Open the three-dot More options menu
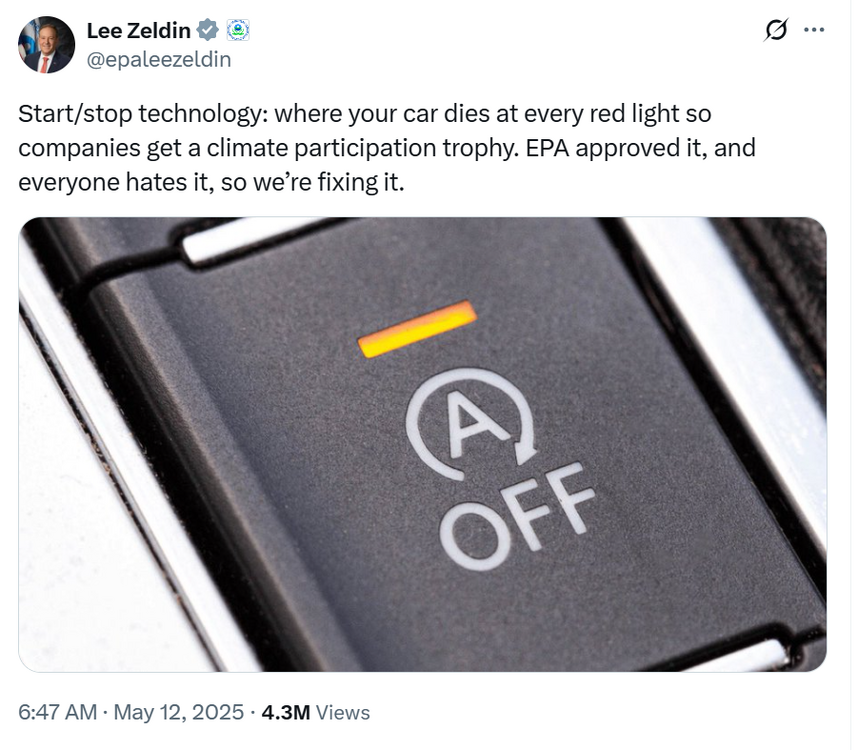This screenshot has width=858, height=750. [814, 30]
